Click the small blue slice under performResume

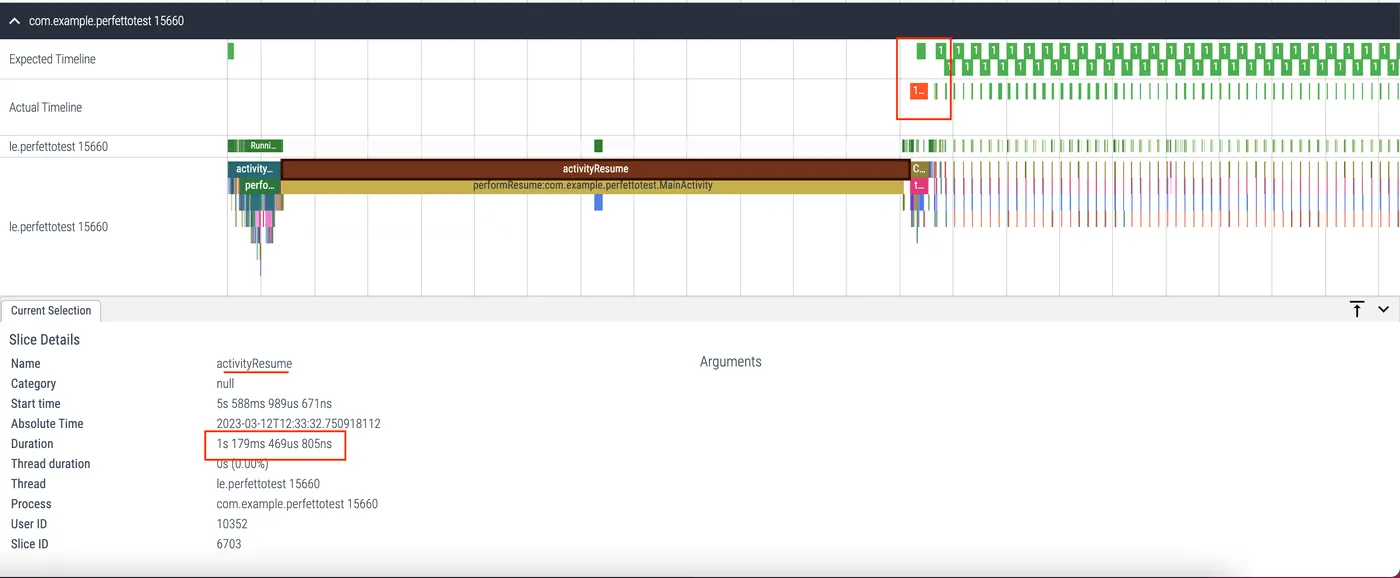(x=598, y=202)
